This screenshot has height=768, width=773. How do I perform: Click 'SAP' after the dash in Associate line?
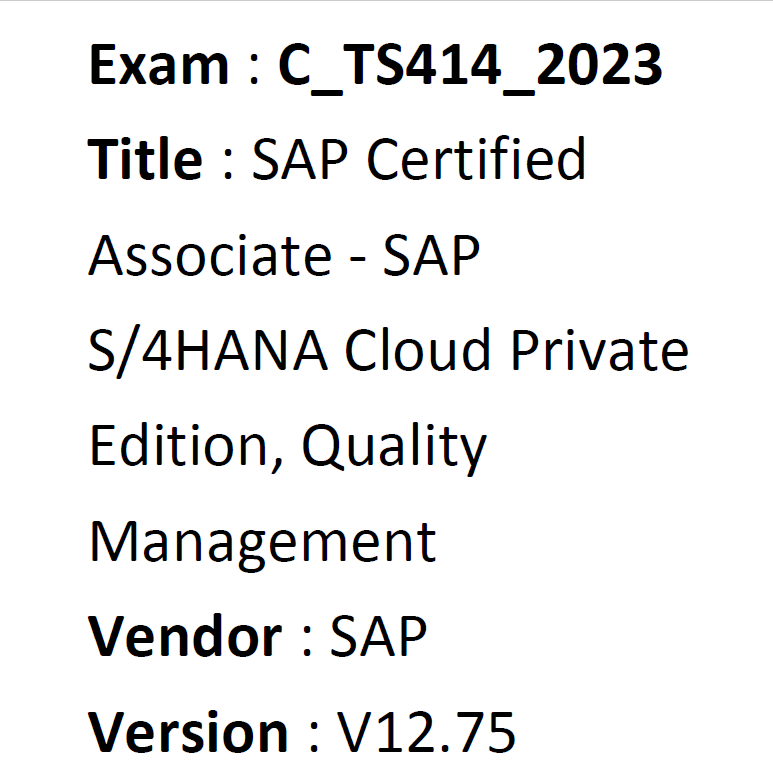431,254
